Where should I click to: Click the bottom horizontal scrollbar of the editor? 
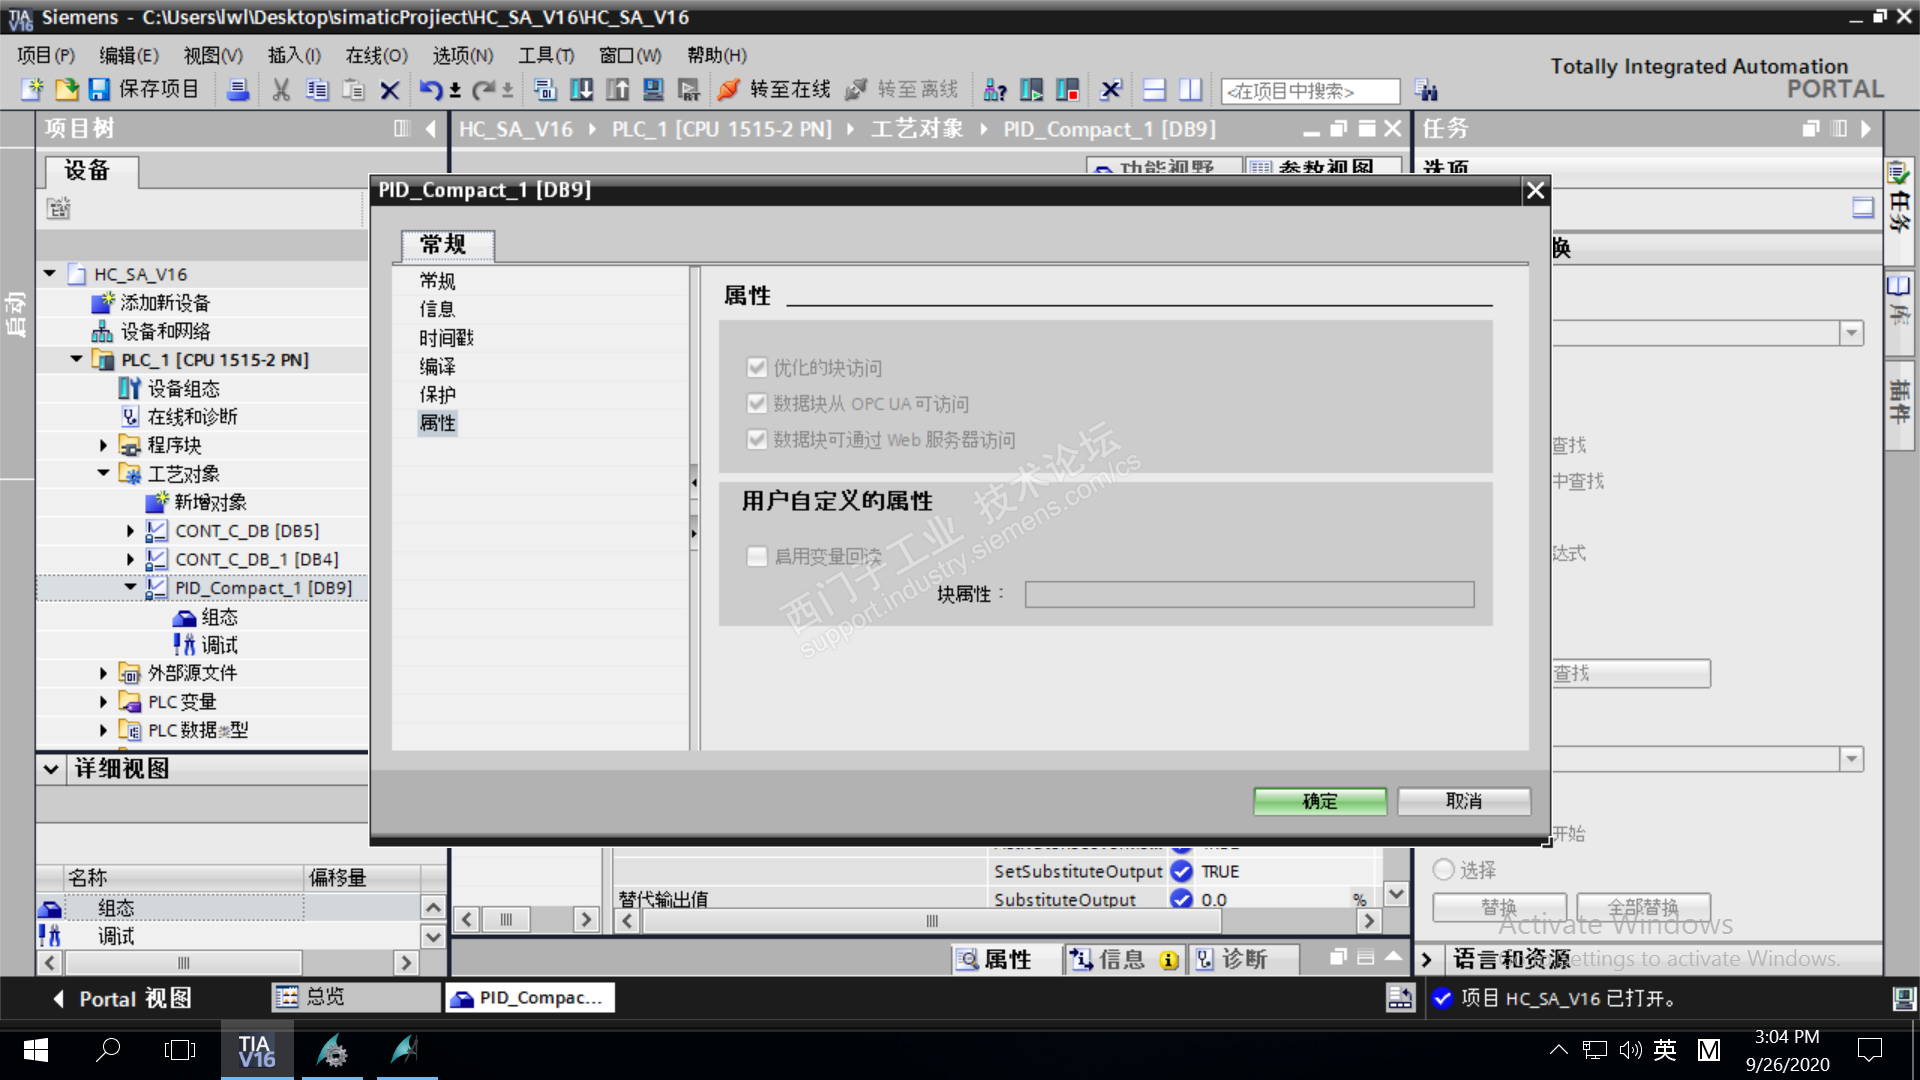[x=930, y=921]
